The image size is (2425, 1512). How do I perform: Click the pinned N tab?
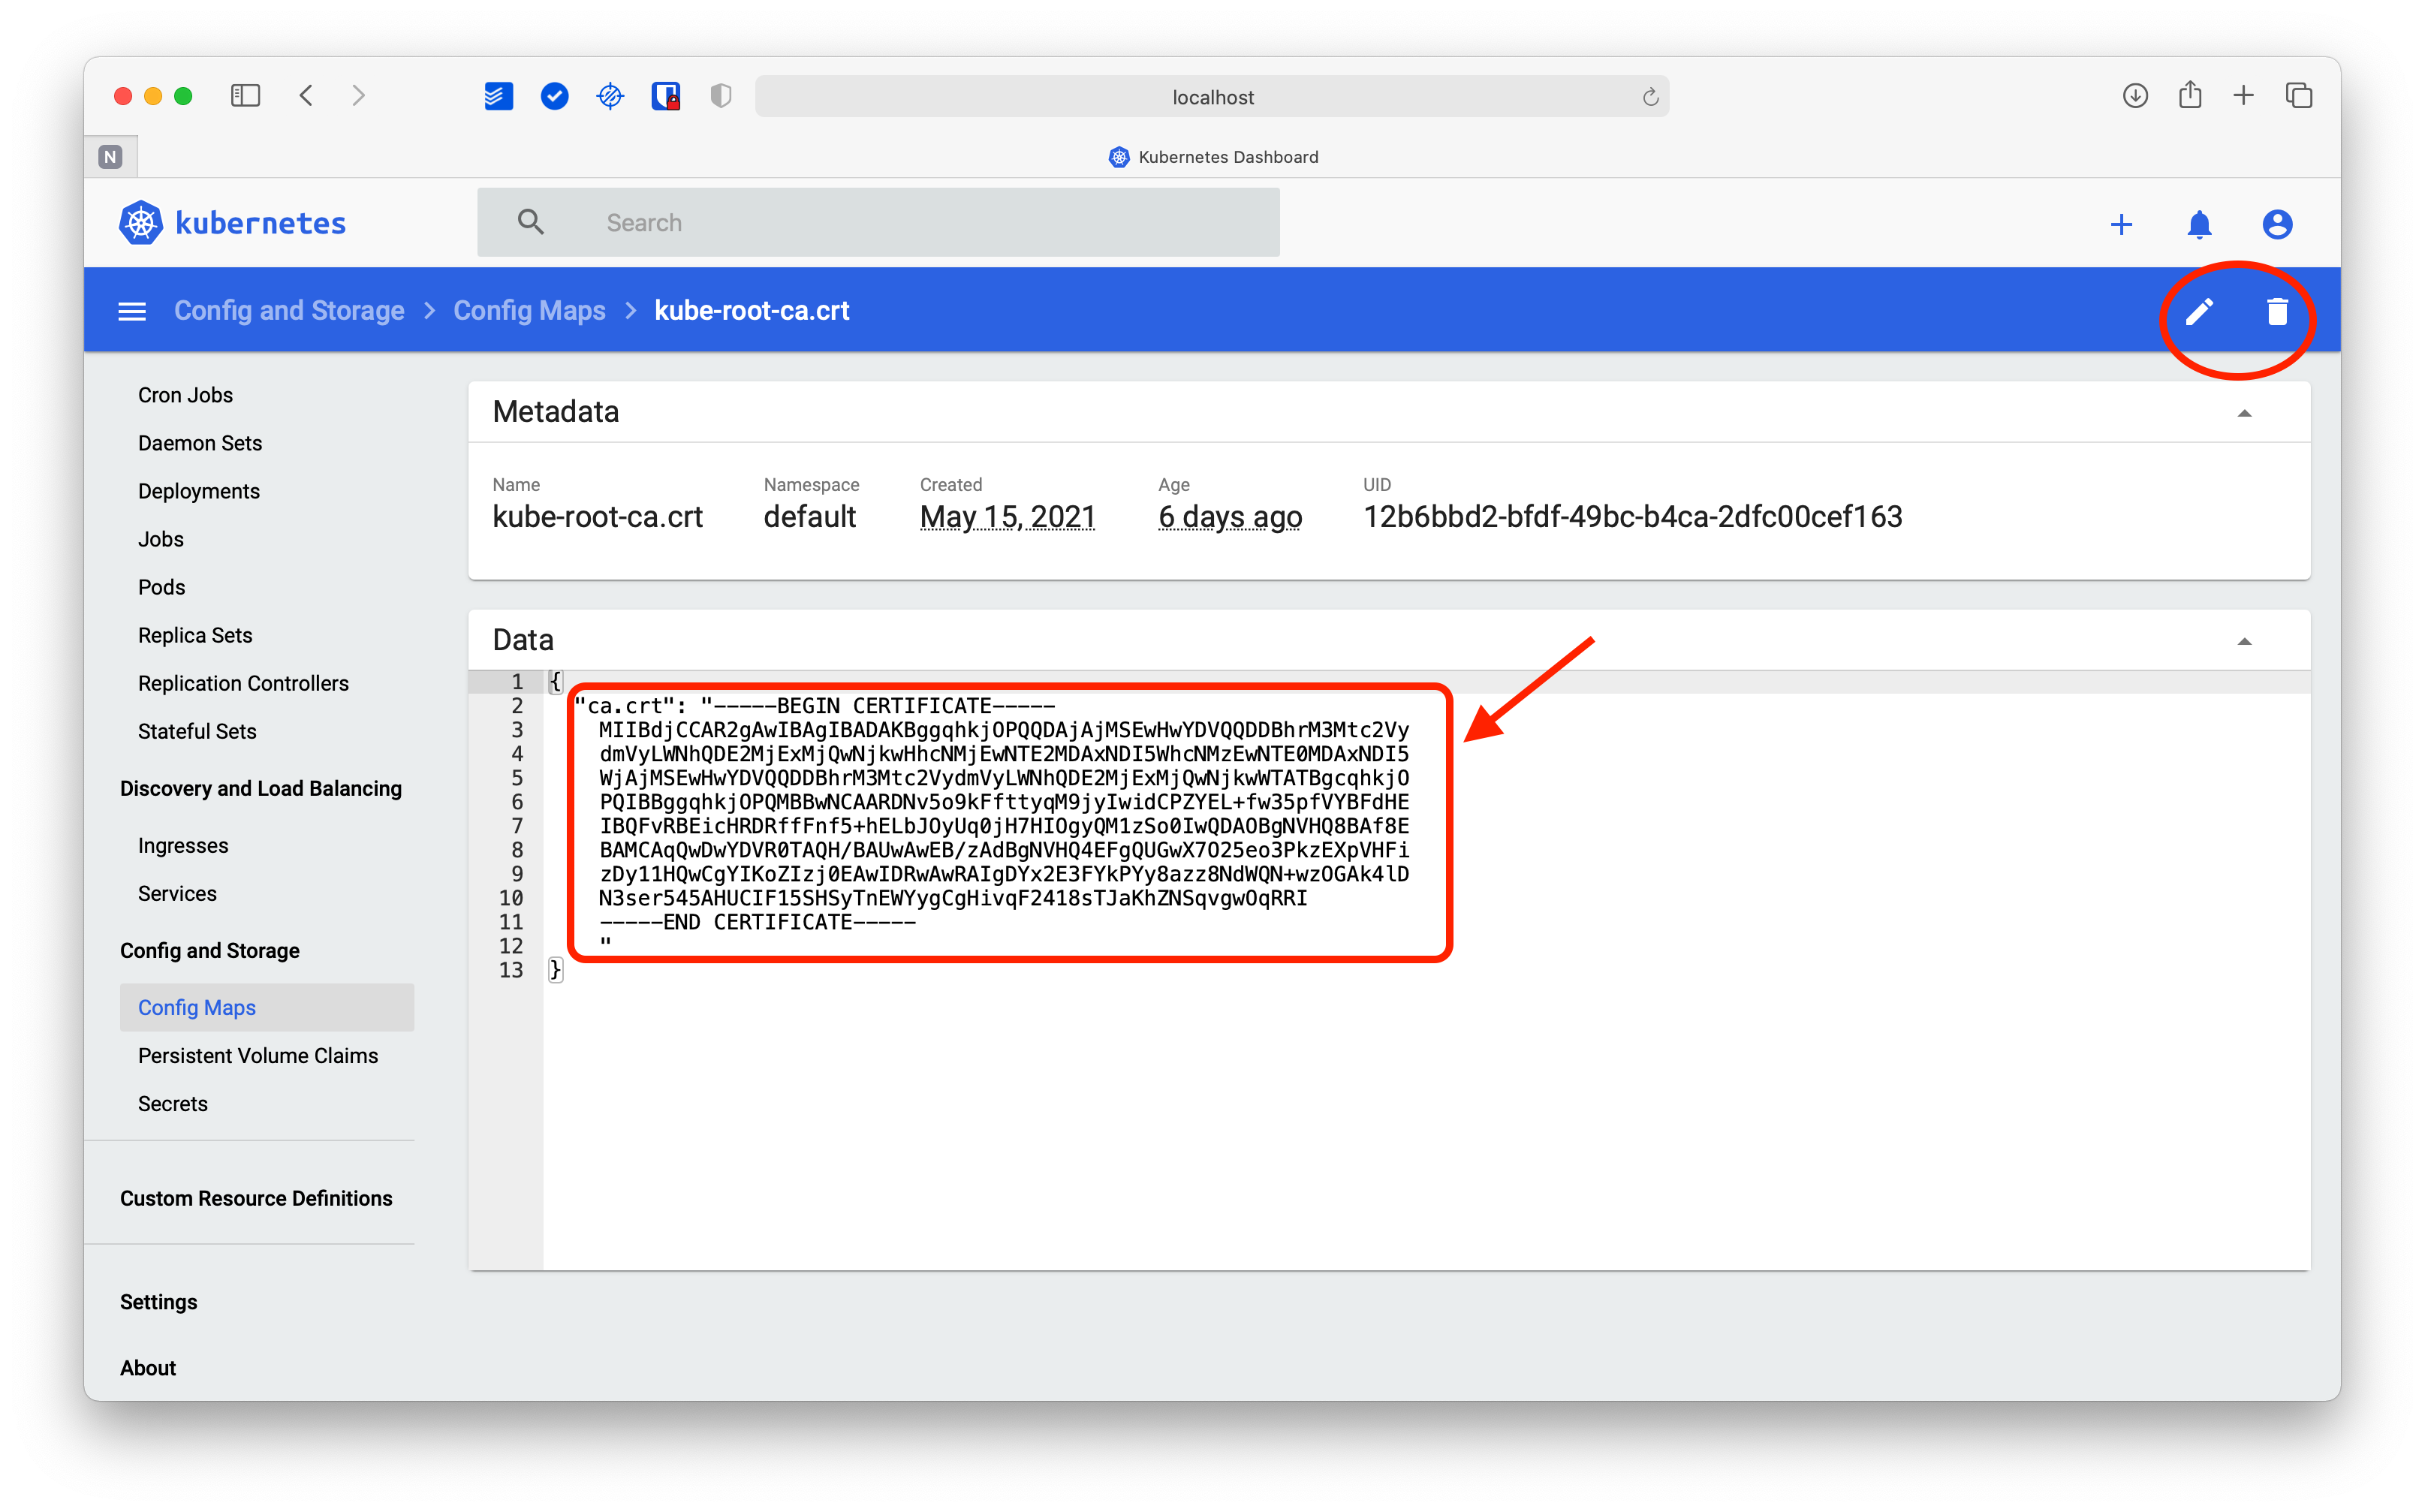pyautogui.click(x=111, y=157)
